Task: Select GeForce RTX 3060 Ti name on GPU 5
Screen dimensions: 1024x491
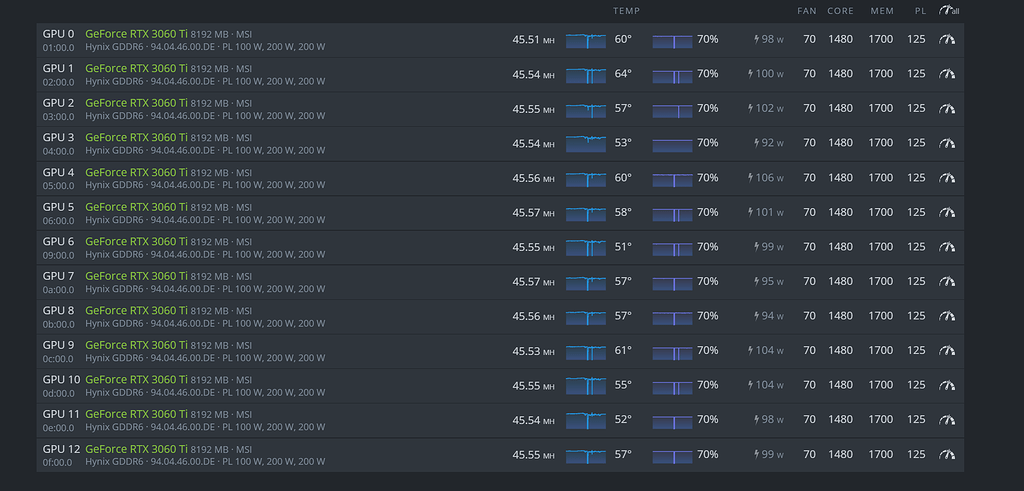Action: coord(136,206)
